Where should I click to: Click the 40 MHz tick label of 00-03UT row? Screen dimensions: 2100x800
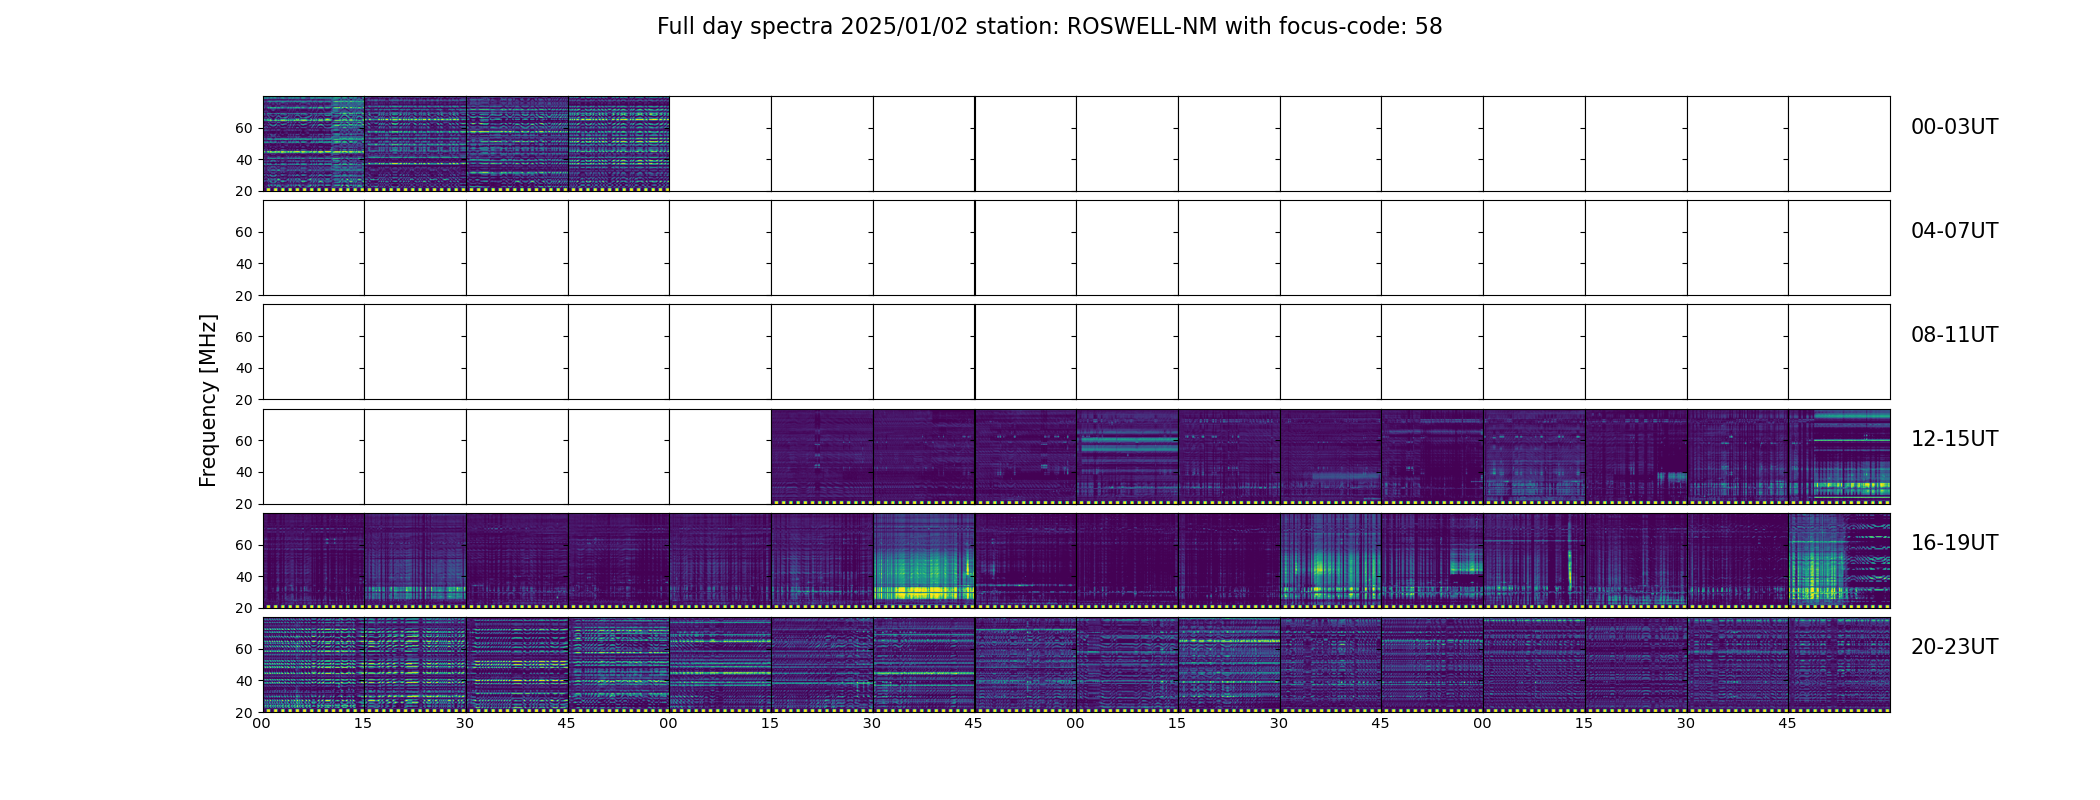coord(243,160)
